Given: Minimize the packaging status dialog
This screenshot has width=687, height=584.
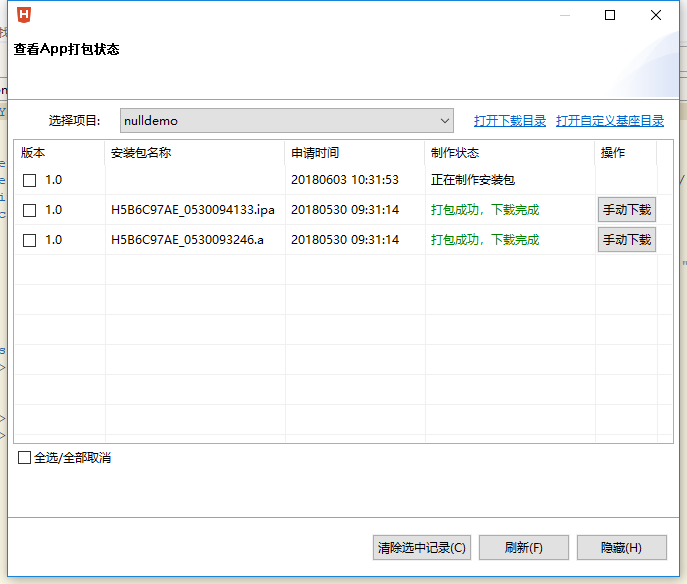Looking at the screenshot, I should [x=564, y=15].
